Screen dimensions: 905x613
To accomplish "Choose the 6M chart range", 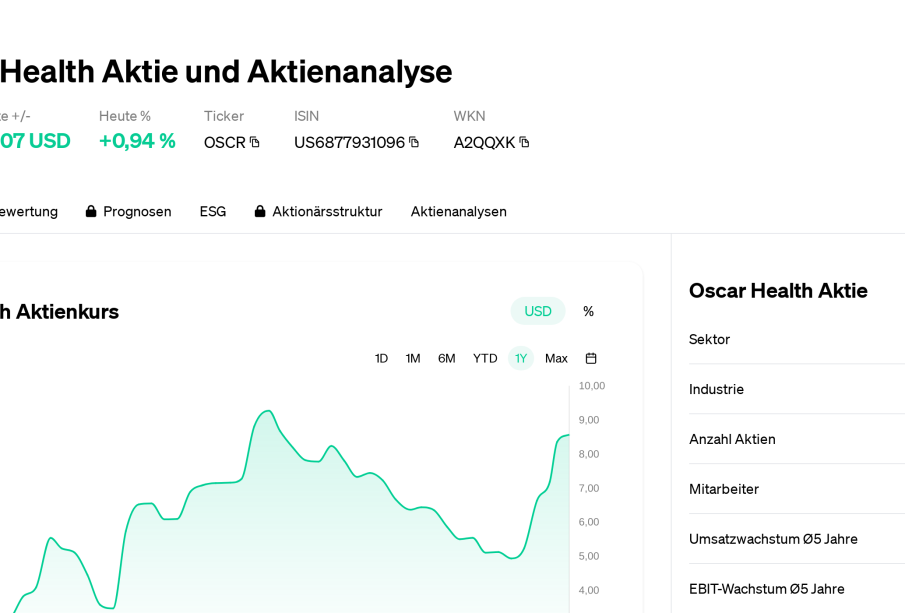I will coord(446,358).
